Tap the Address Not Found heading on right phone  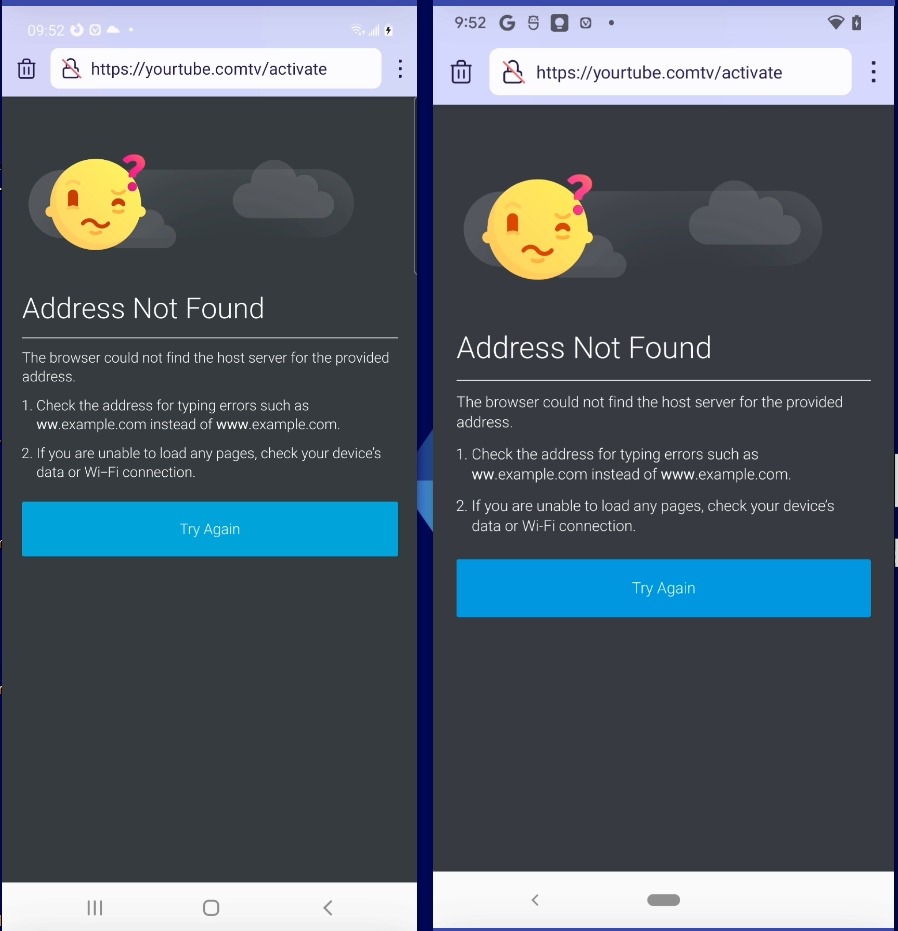584,348
